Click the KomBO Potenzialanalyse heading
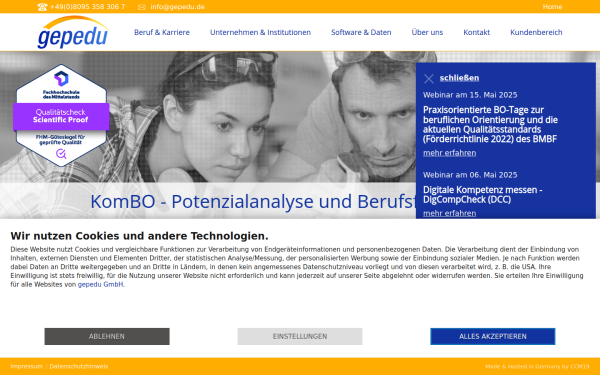600x375 pixels. [253, 202]
